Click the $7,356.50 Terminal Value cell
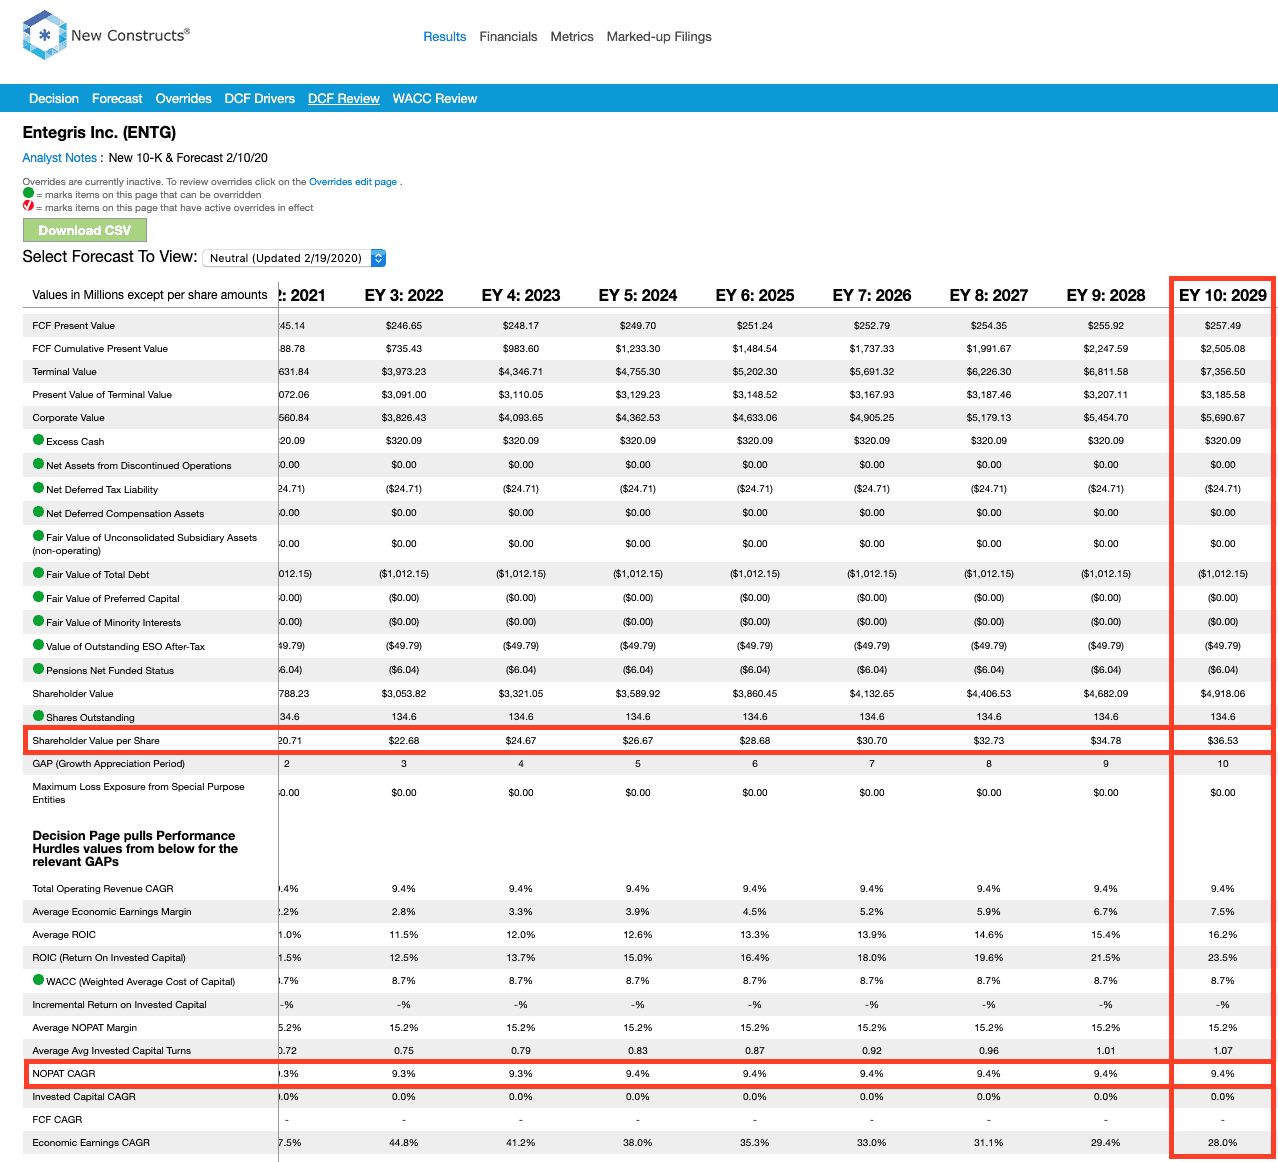The height and width of the screenshot is (1162, 1278). [x=1223, y=372]
